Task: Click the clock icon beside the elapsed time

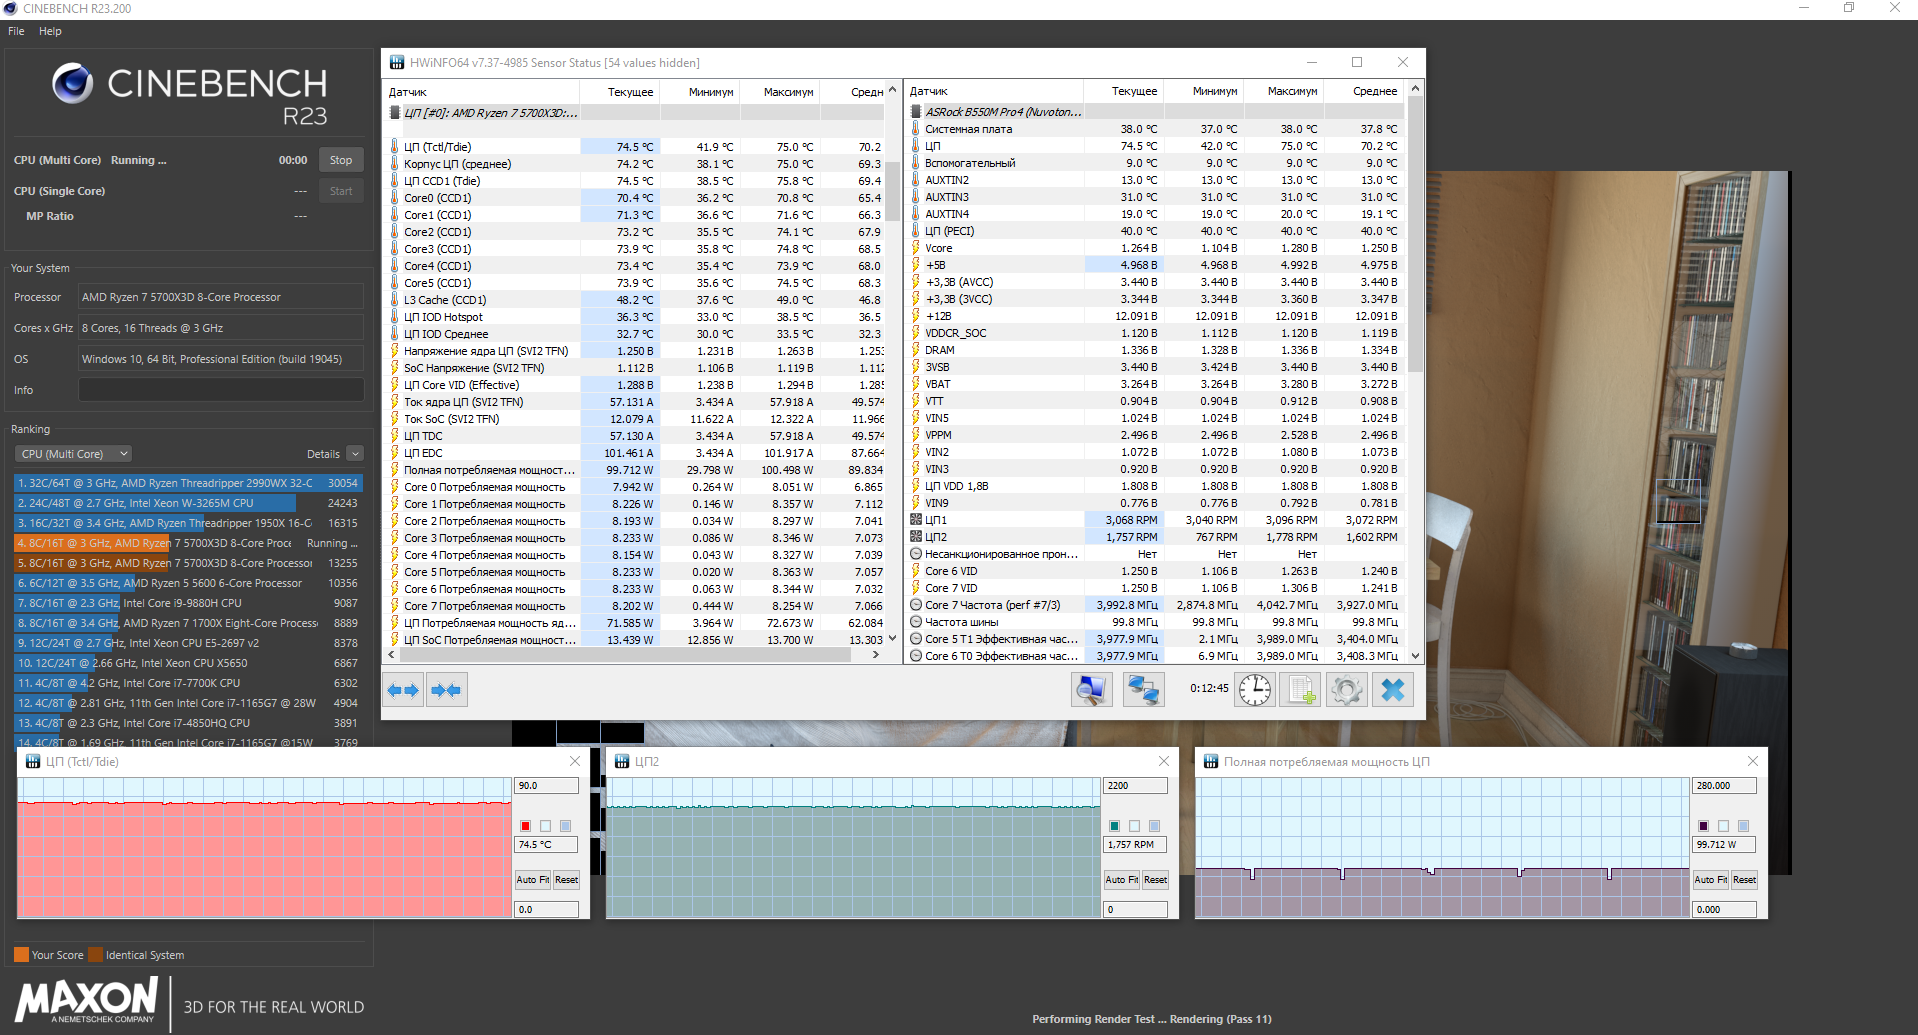Action: coord(1255,689)
